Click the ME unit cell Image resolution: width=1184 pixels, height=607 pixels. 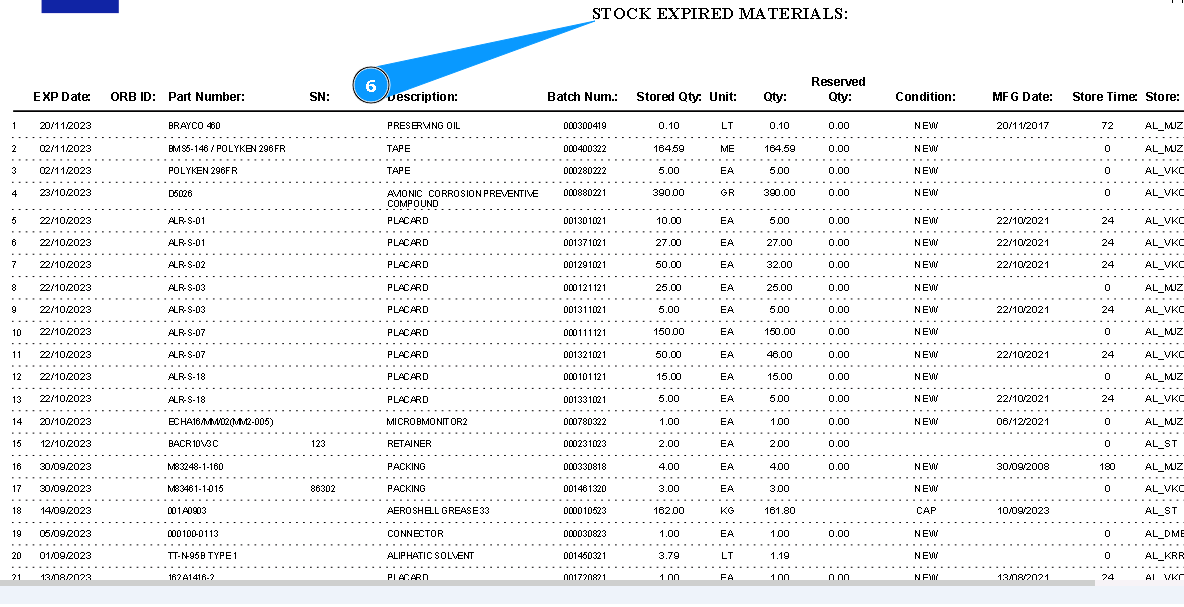tap(727, 149)
